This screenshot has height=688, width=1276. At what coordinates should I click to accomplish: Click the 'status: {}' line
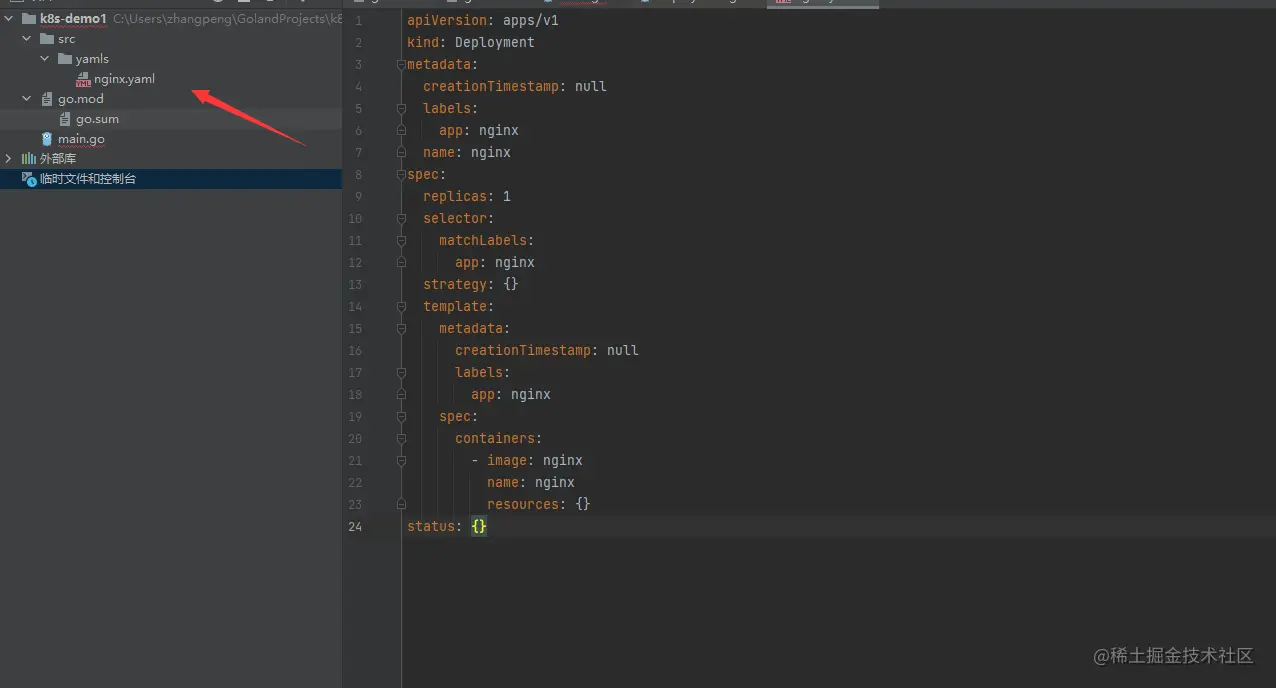click(x=447, y=526)
